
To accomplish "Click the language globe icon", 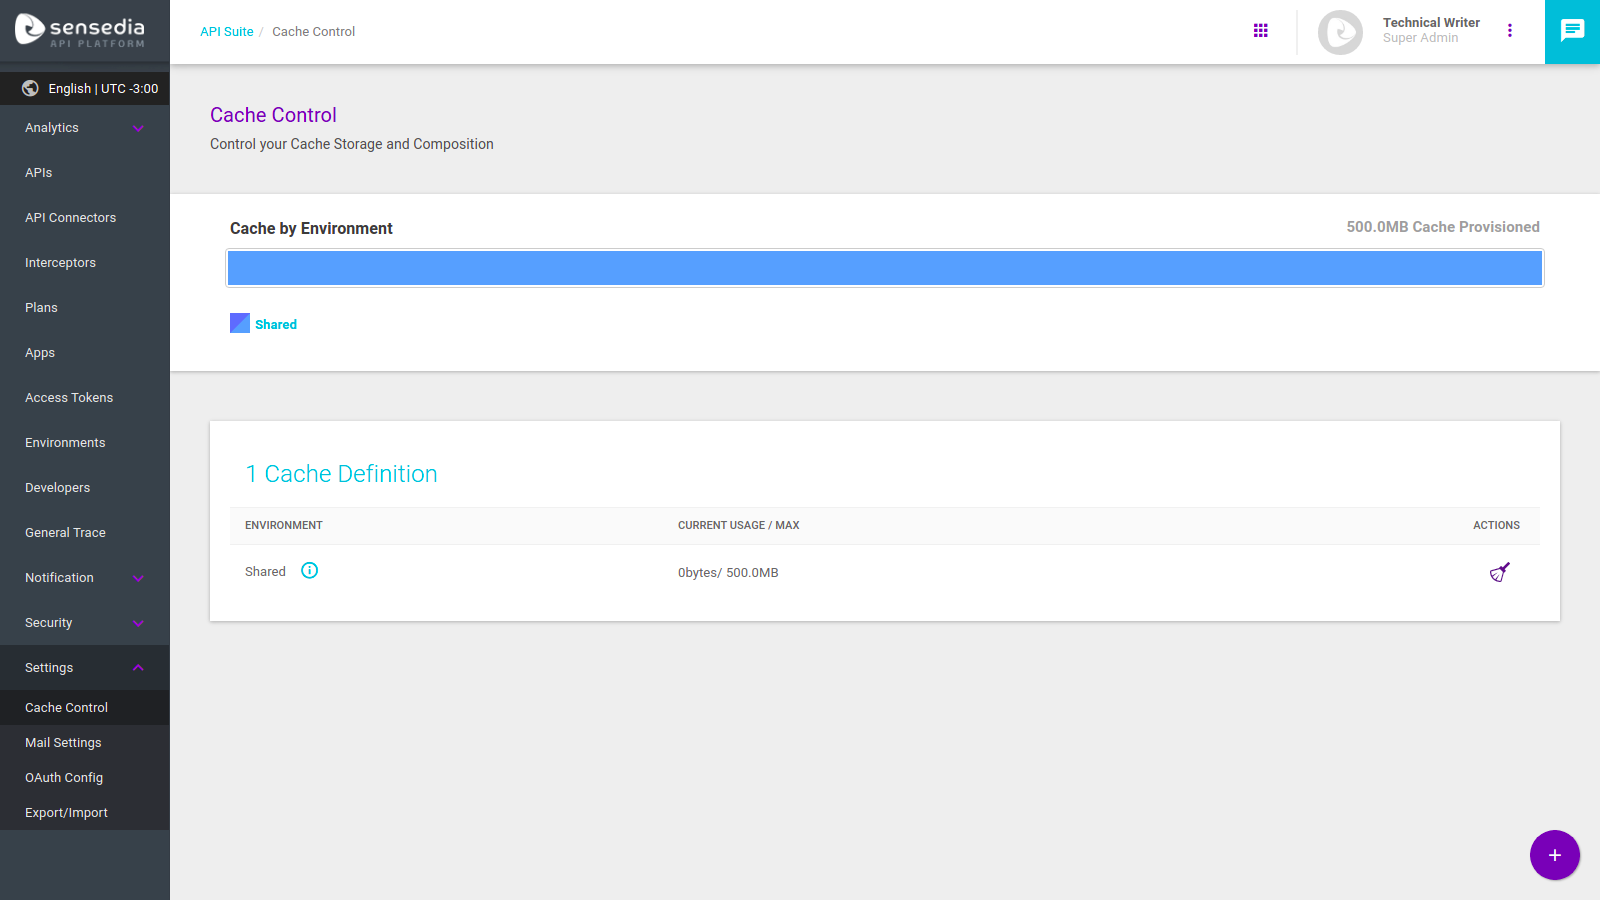I will pos(31,88).
